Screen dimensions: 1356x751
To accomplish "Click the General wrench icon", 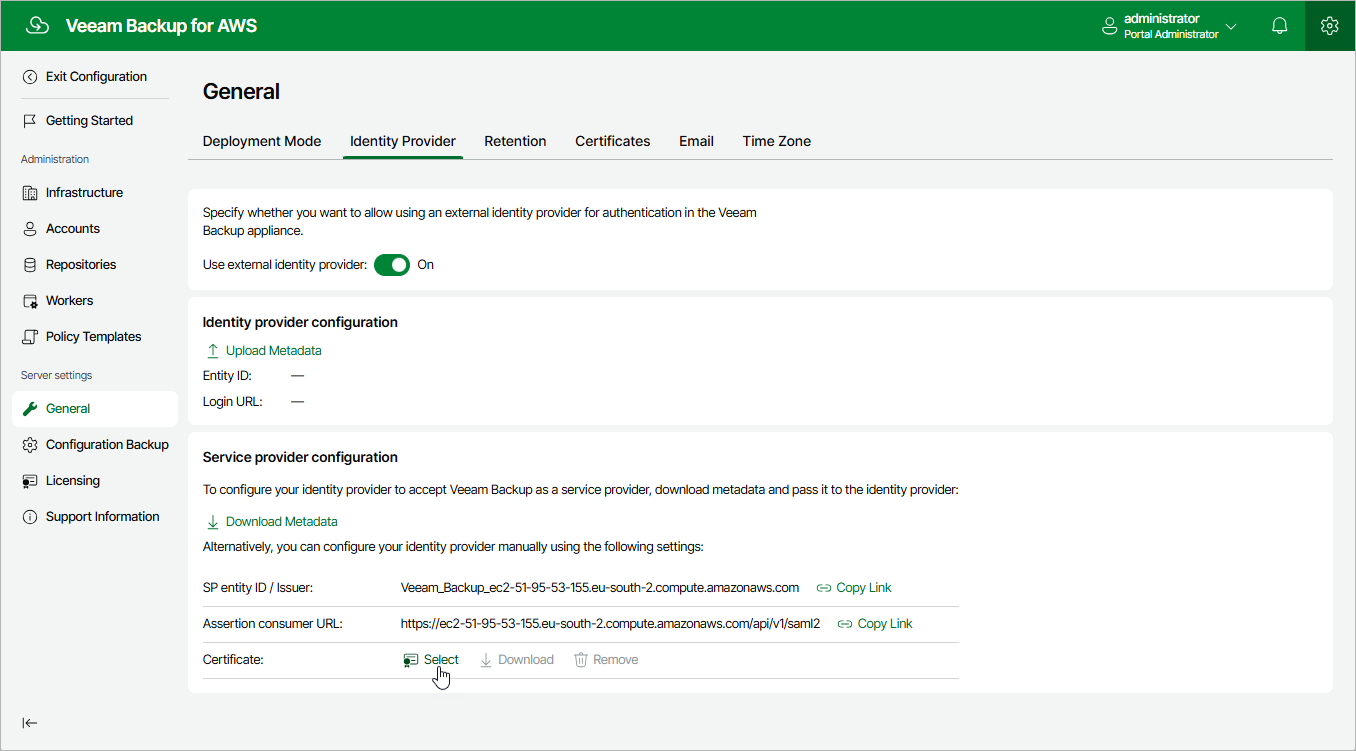I will [x=30, y=409].
